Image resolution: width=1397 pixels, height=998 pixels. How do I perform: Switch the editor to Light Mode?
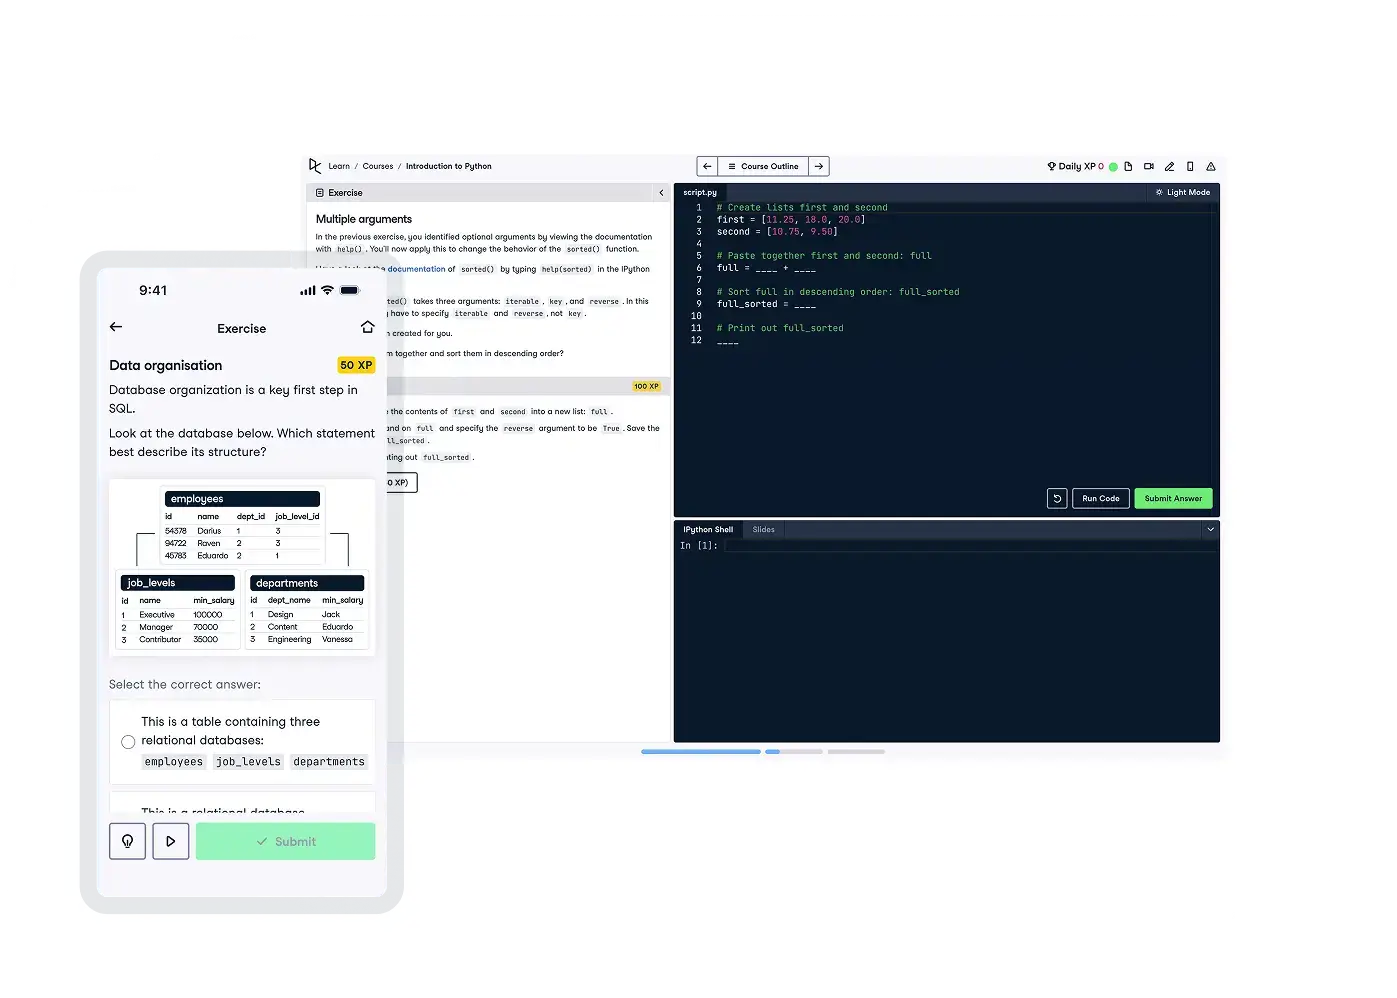(x=1182, y=192)
